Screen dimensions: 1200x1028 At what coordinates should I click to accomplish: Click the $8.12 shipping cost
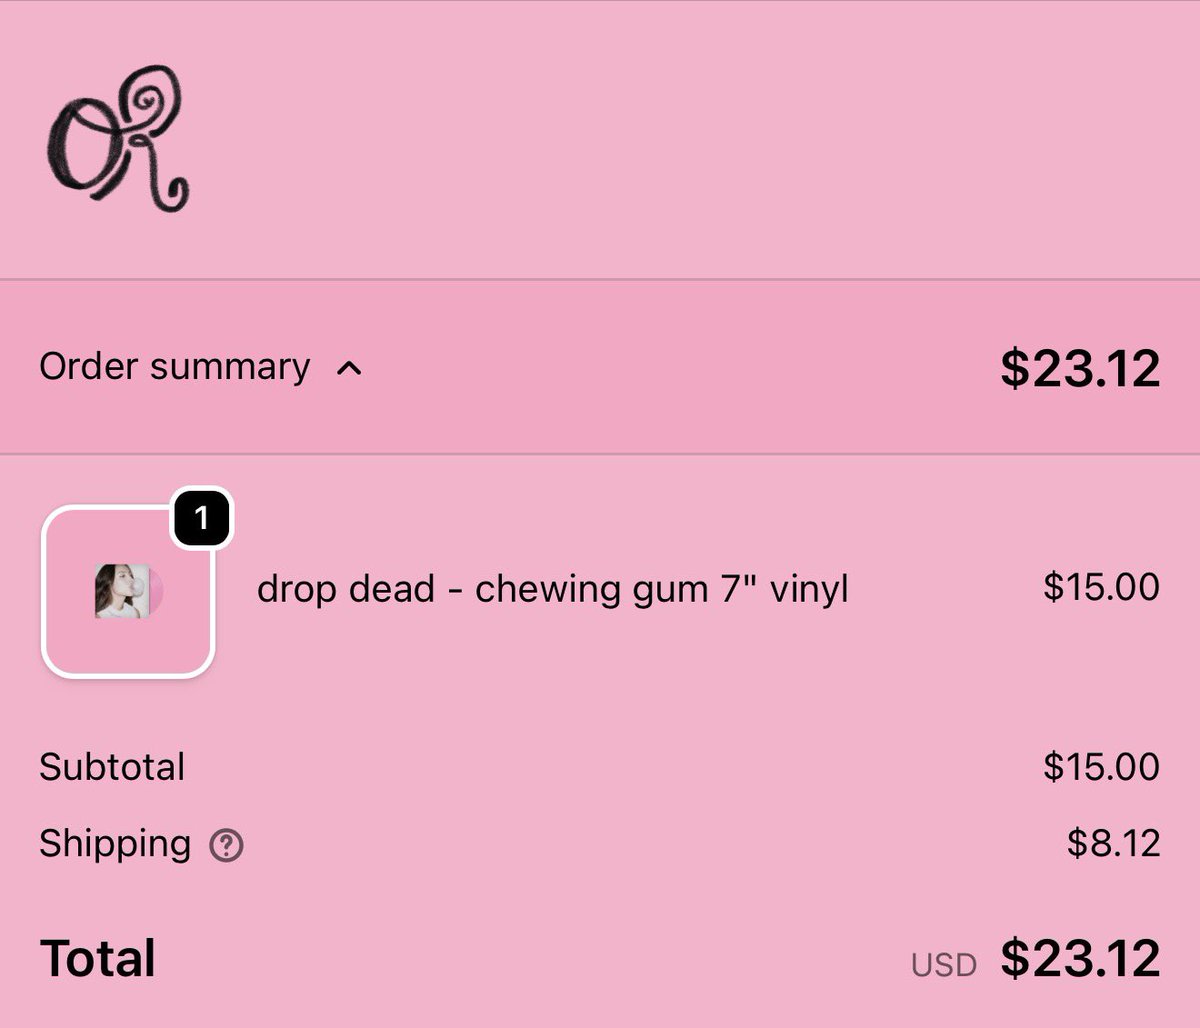[x=1113, y=844]
